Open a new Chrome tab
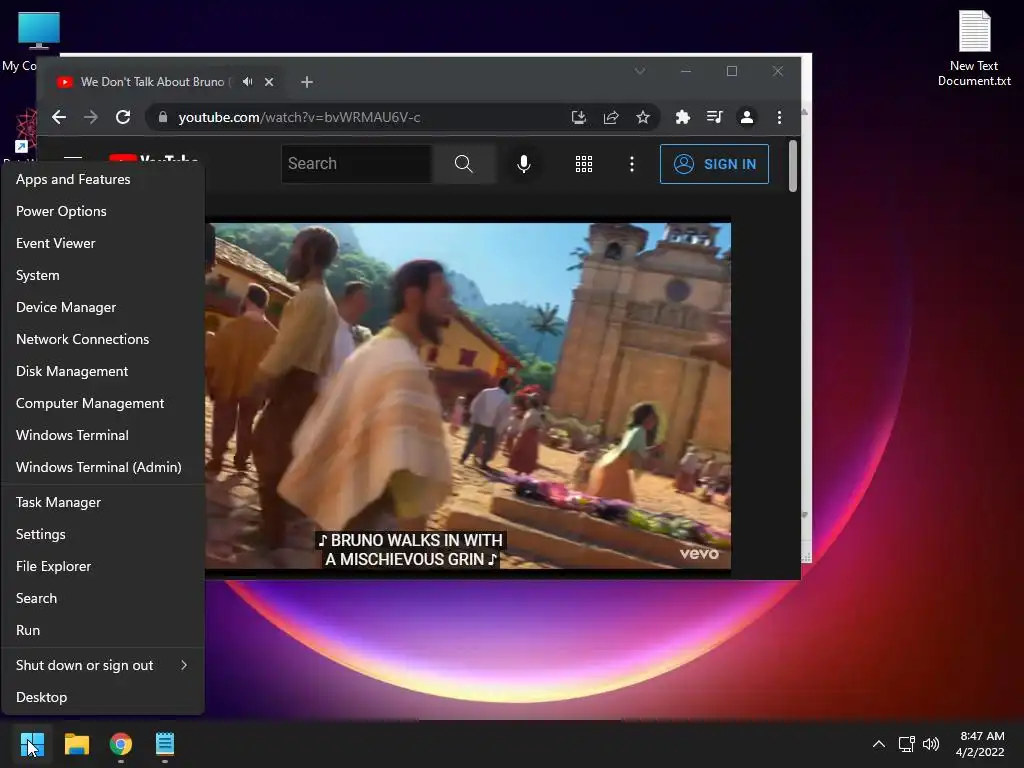Screen dimensions: 1024x768 [x=307, y=82]
